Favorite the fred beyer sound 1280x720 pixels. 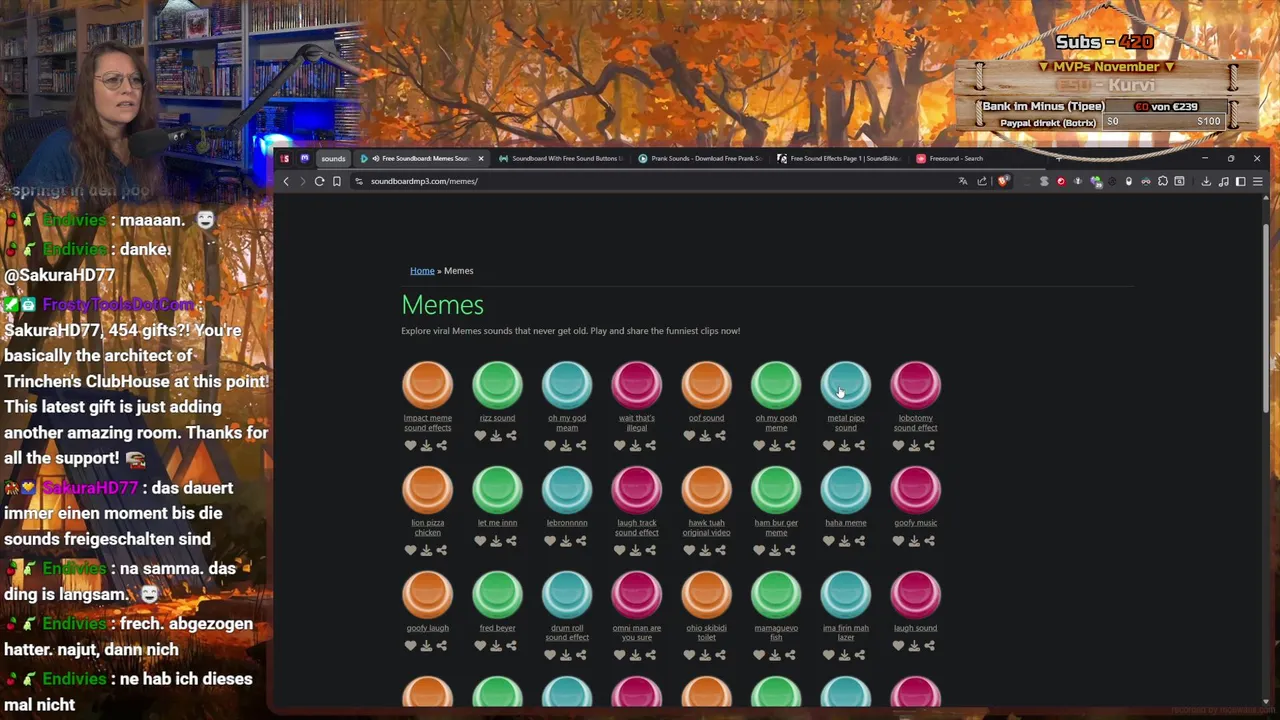[480, 646]
